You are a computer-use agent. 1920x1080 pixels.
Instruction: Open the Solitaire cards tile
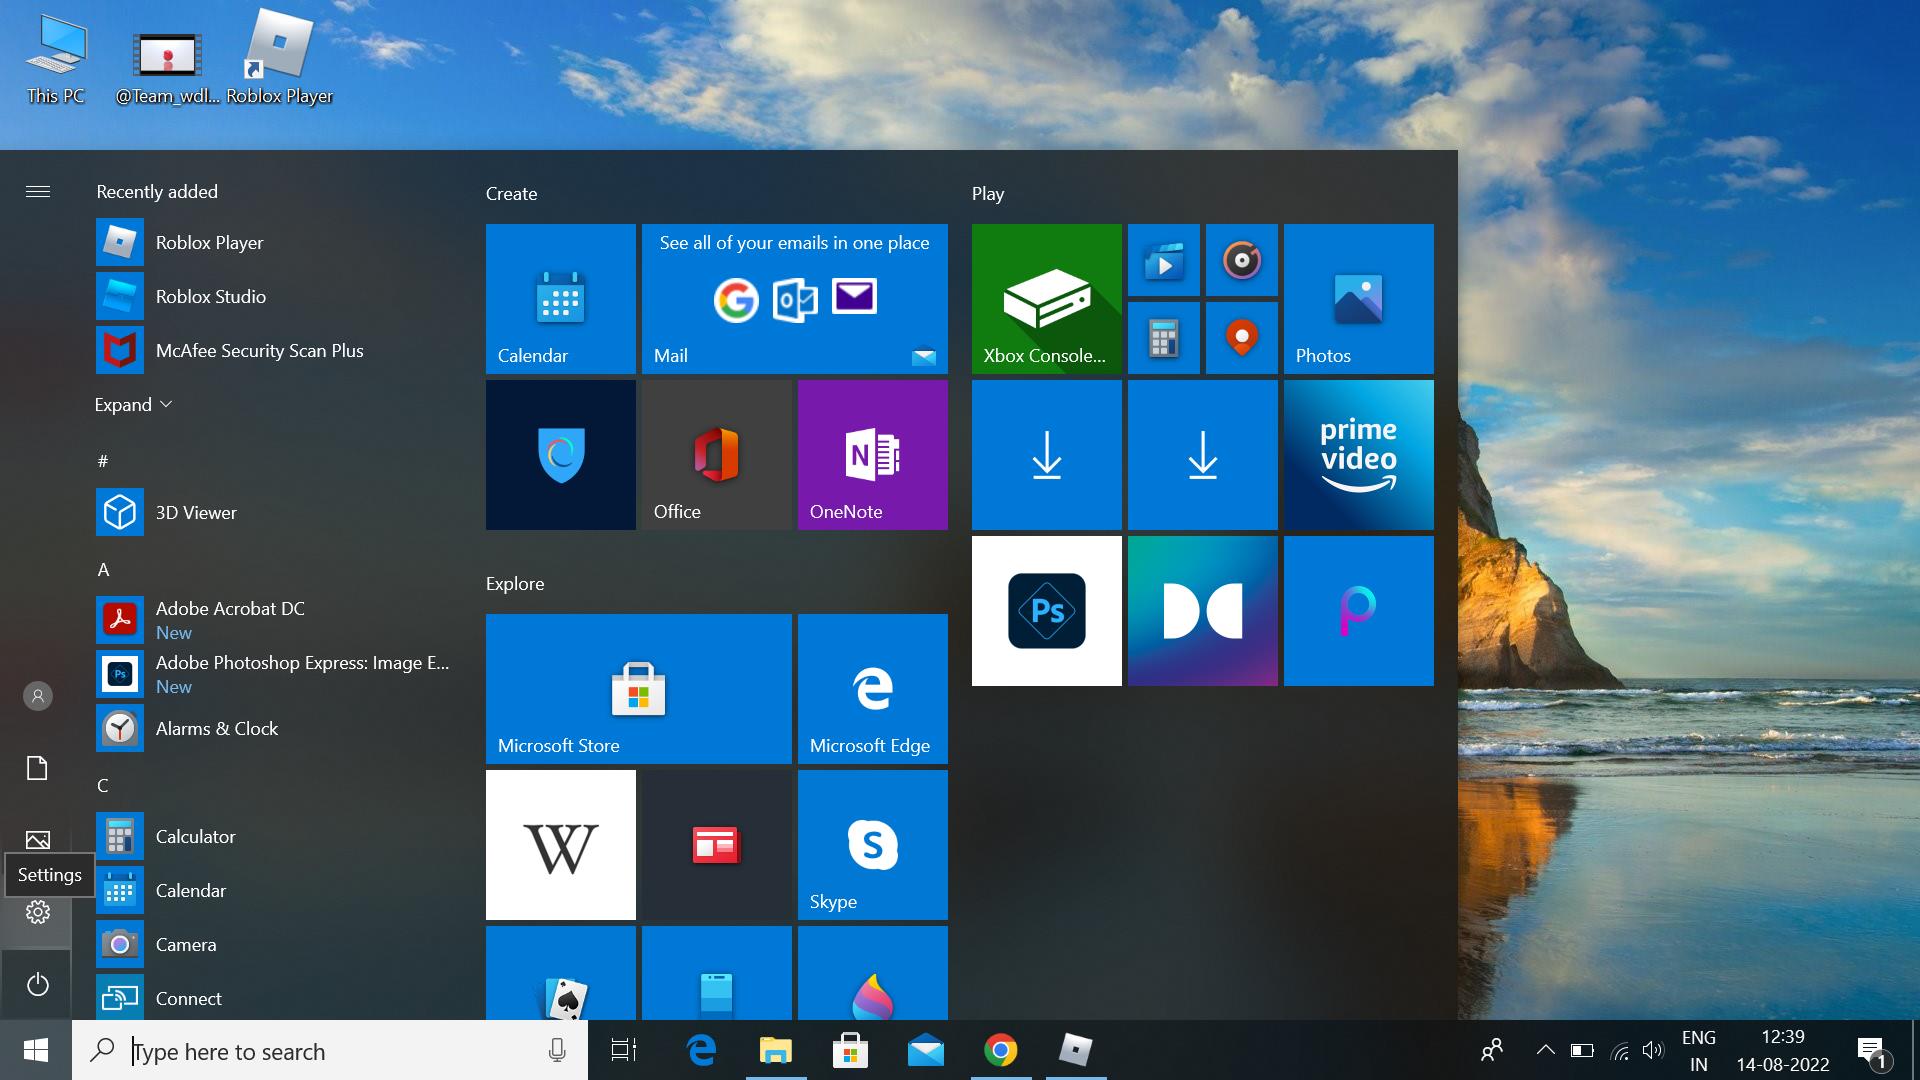pyautogui.click(x=560, y=973)
